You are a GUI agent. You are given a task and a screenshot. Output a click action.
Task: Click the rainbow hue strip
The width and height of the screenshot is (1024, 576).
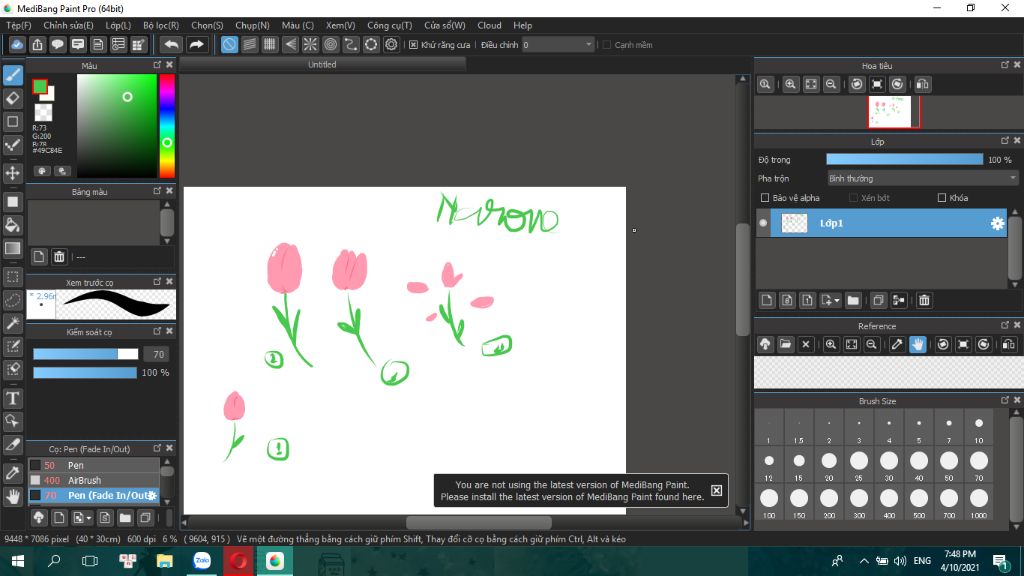tap(167, 125)
